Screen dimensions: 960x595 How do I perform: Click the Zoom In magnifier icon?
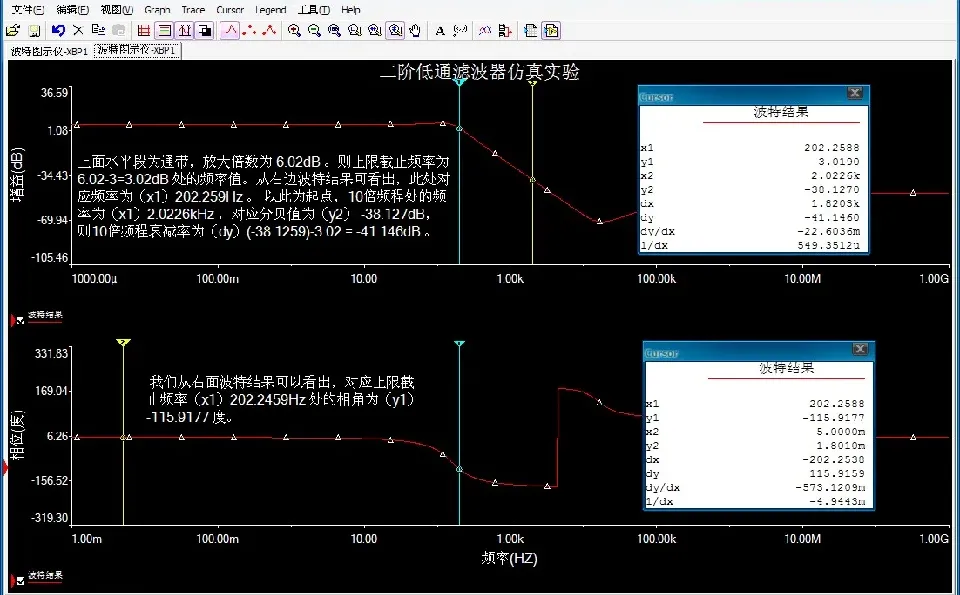pos(294,30)
